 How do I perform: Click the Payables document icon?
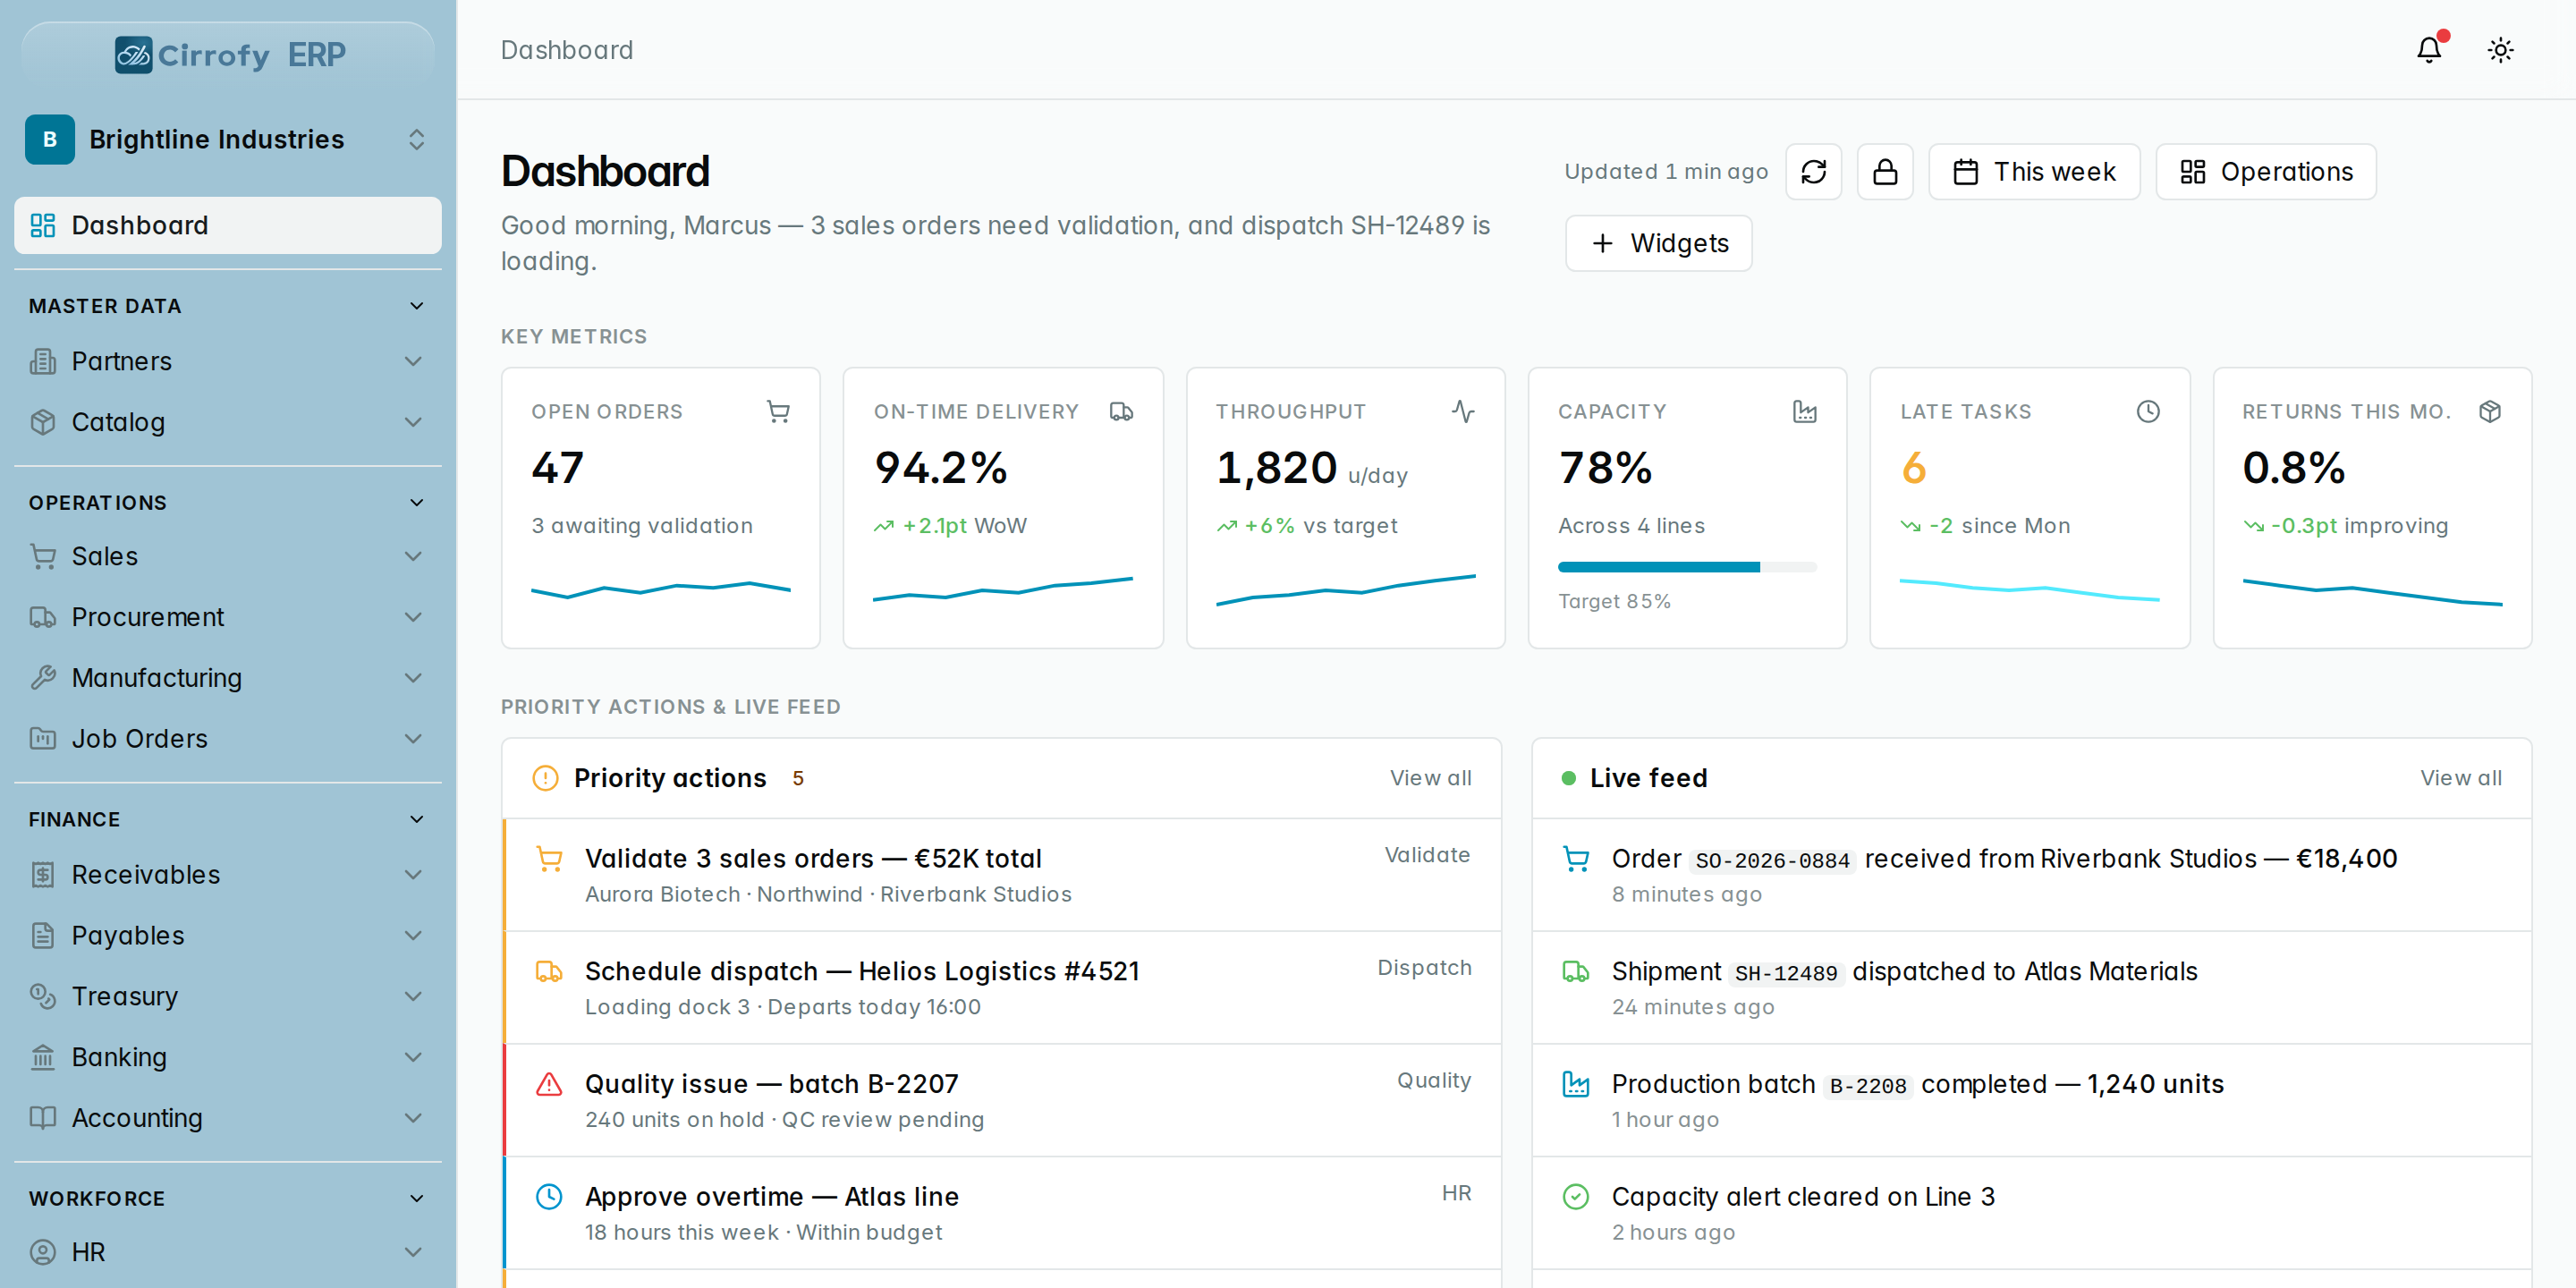(x=43, y=936)
